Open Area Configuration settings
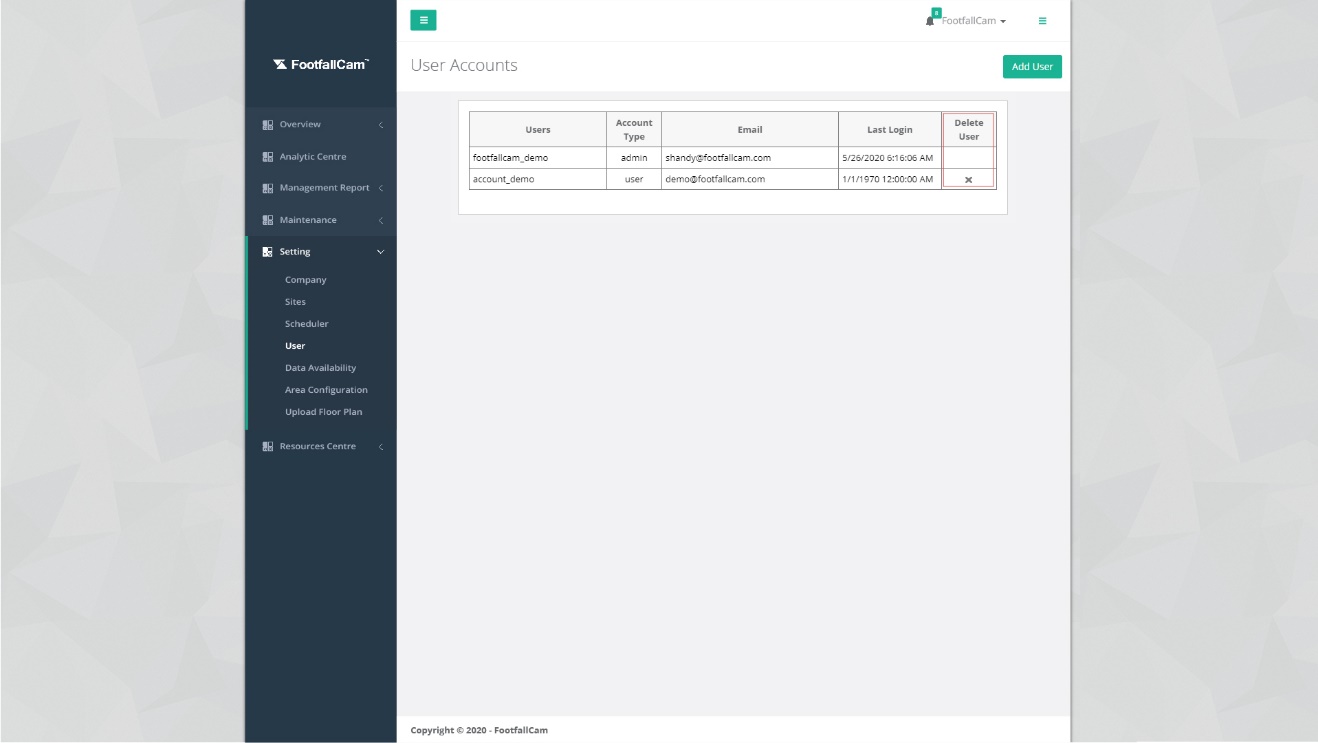This screenshot has height=743, width=1318. pos(326,390)
